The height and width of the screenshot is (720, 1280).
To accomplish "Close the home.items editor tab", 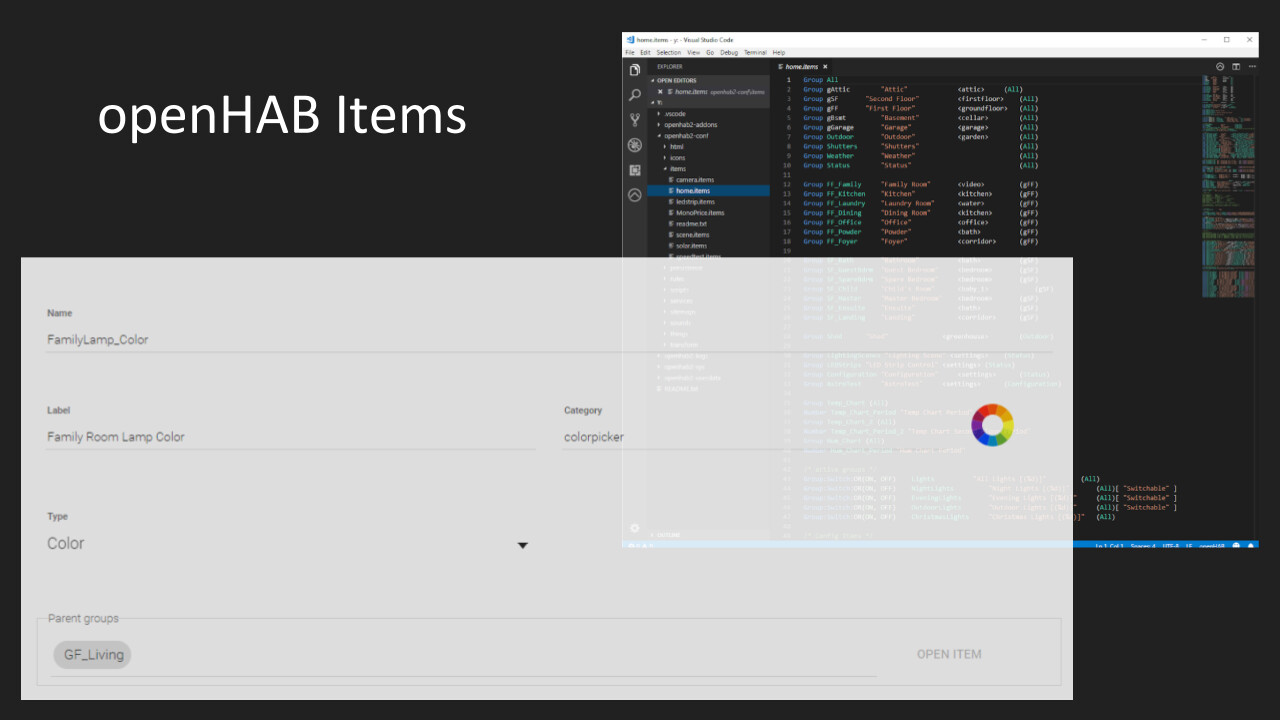I will pyautogui.click(x=825, y=67).
